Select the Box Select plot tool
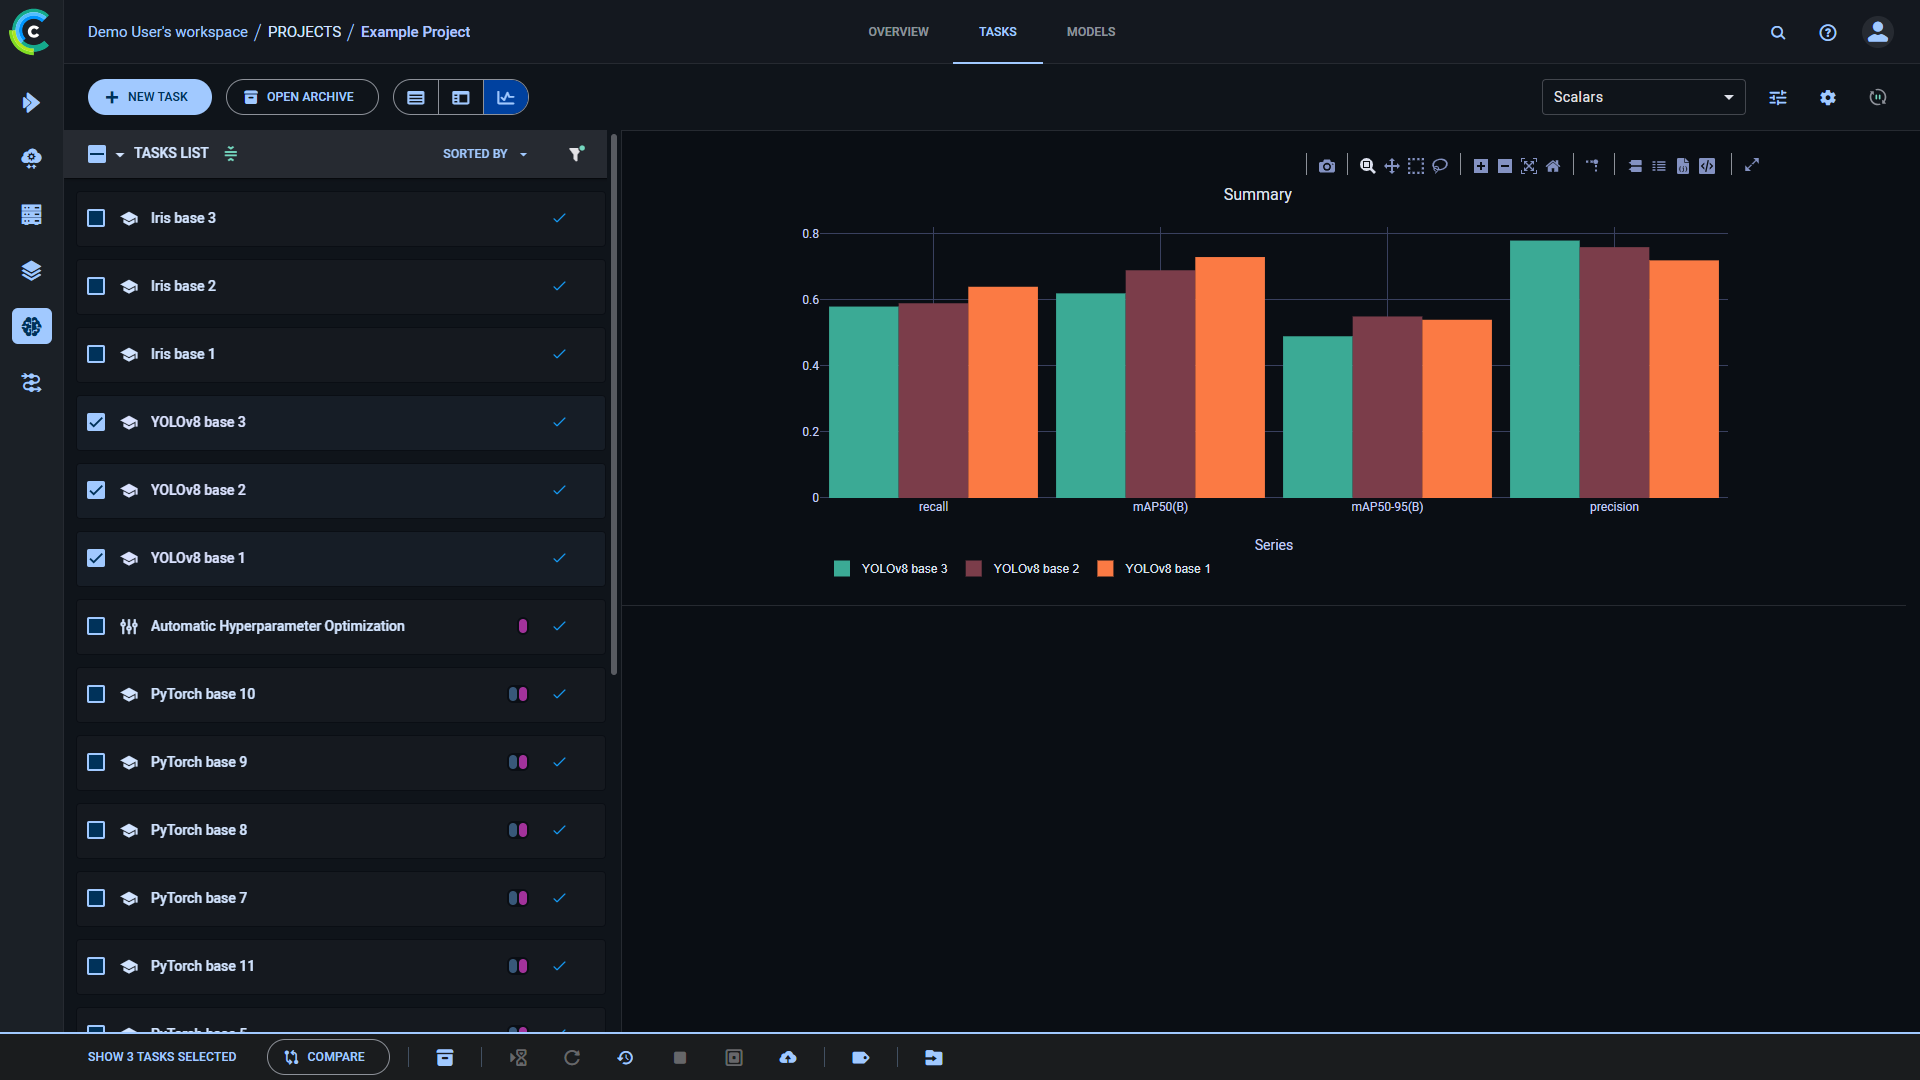The height and width of the screenshot is (1080, 1920). [1416, 166]
